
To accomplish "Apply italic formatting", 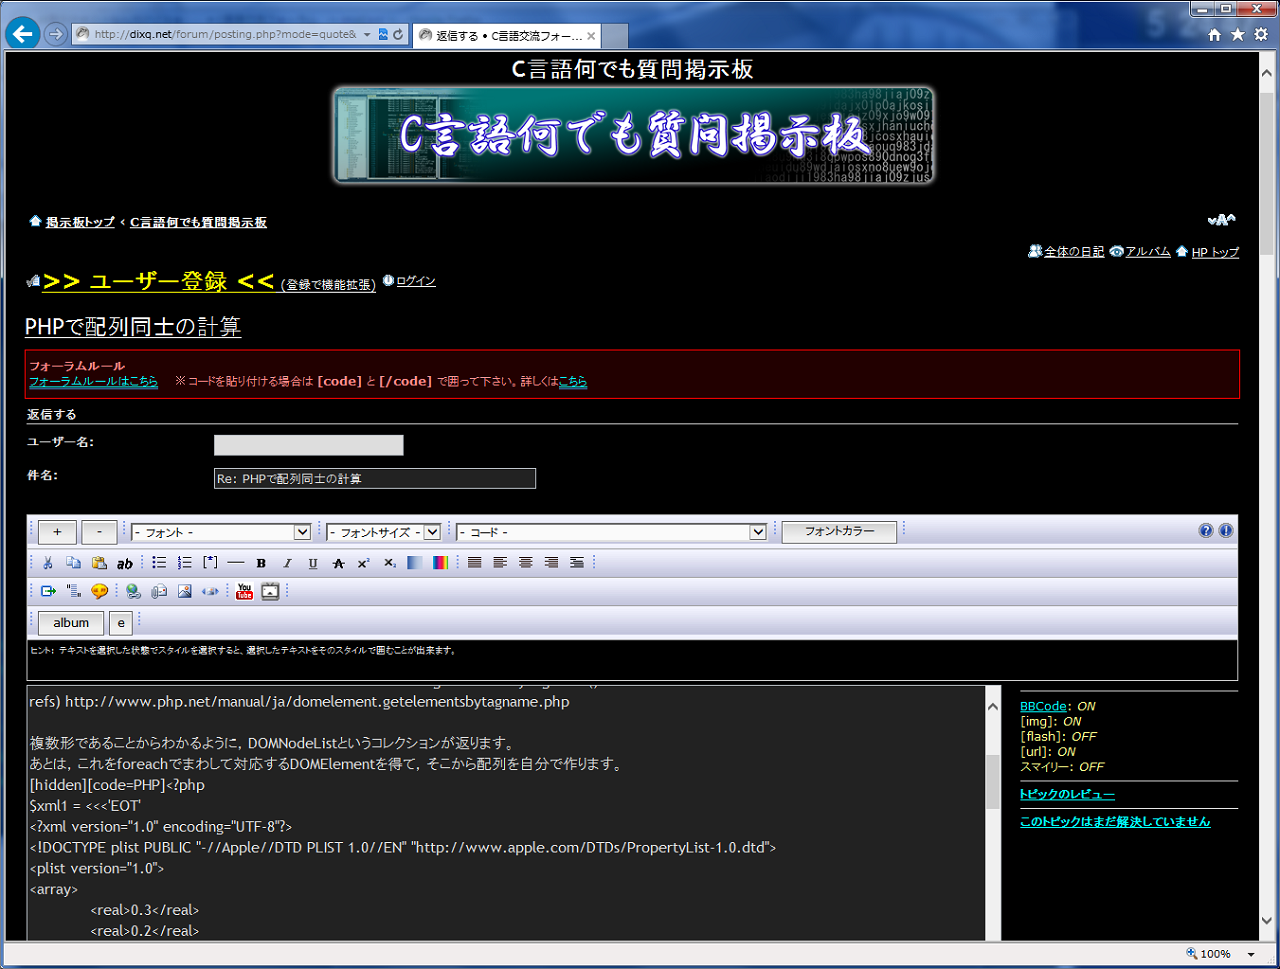I will (287, 563).
